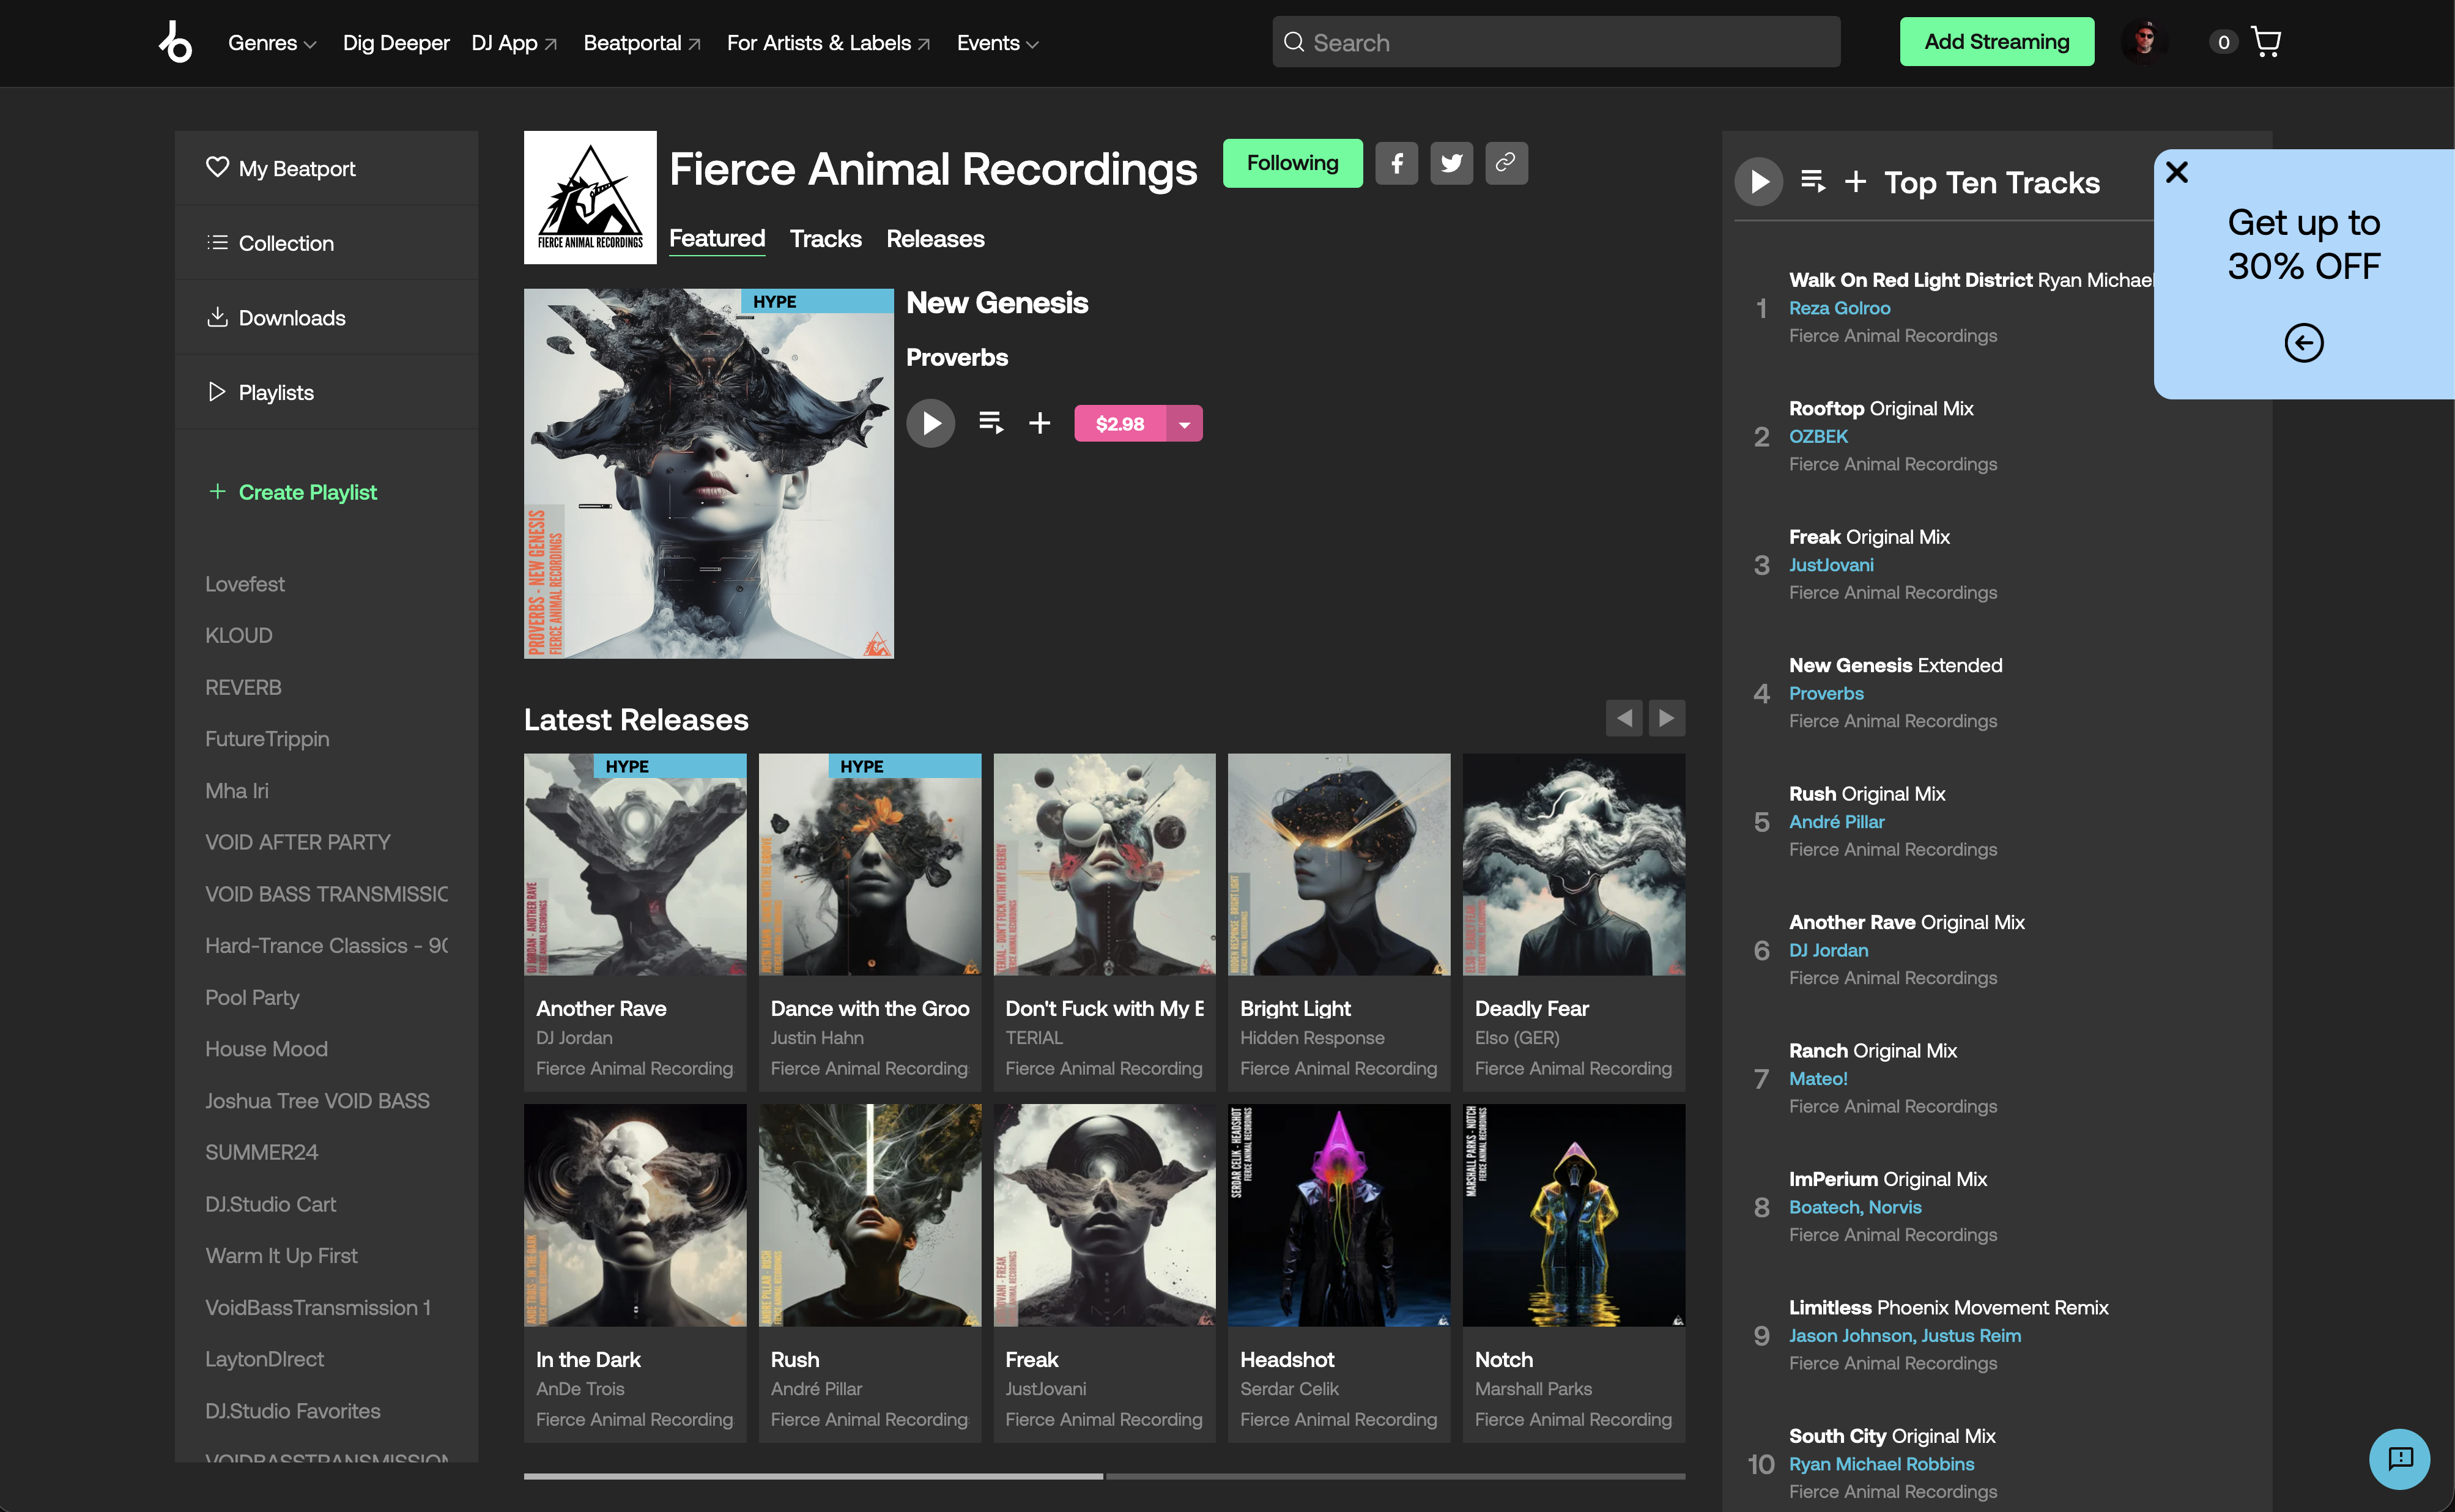Add New Genesis to queue

[990, 423]
